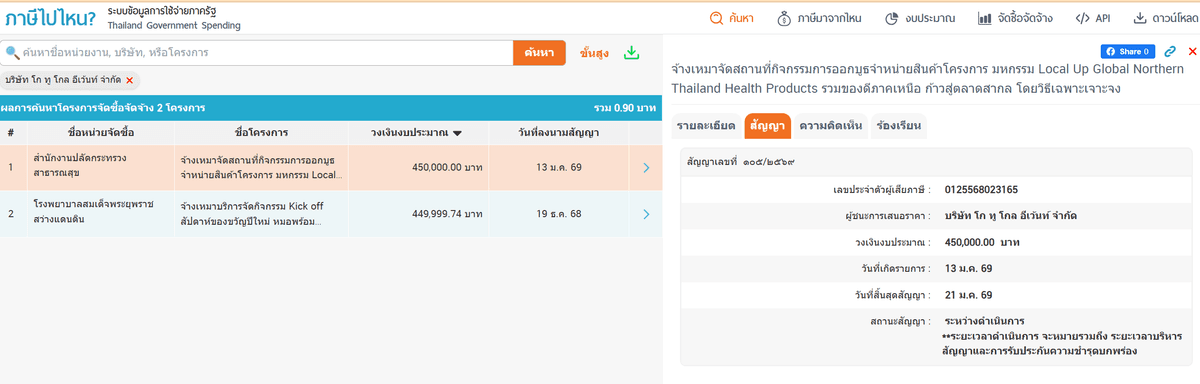The image size is (1200, 384).
Task: Switch to the ความคิดเห็น tab
Action: point(830,126)
